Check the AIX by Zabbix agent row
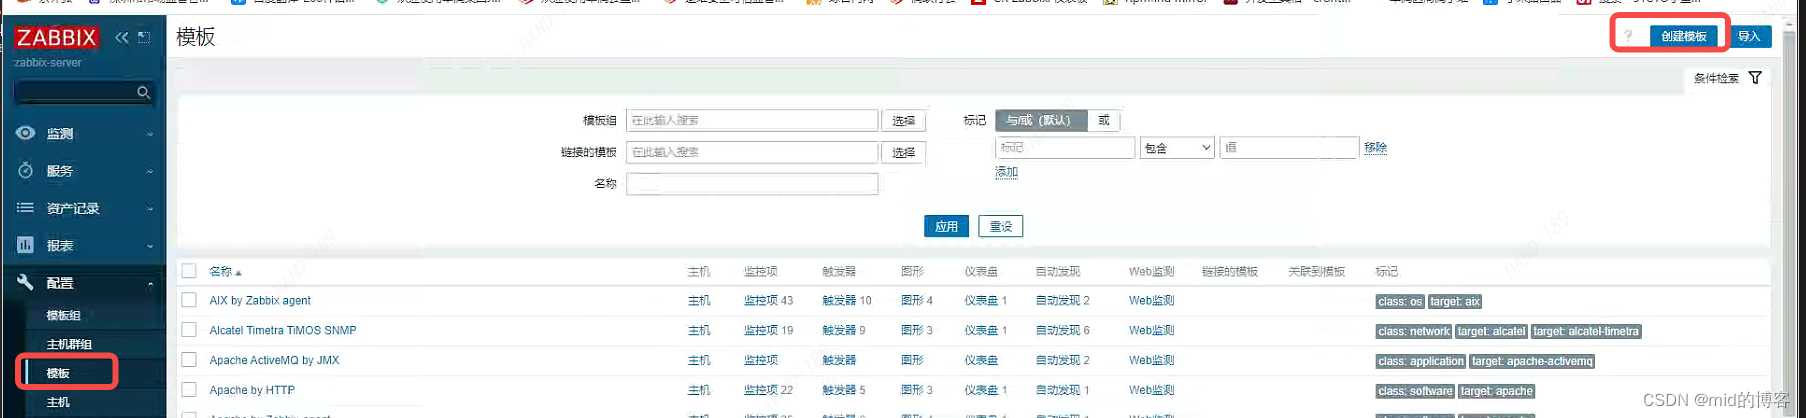The height and width of the screenshot is (418, 1806). point(189,300)
